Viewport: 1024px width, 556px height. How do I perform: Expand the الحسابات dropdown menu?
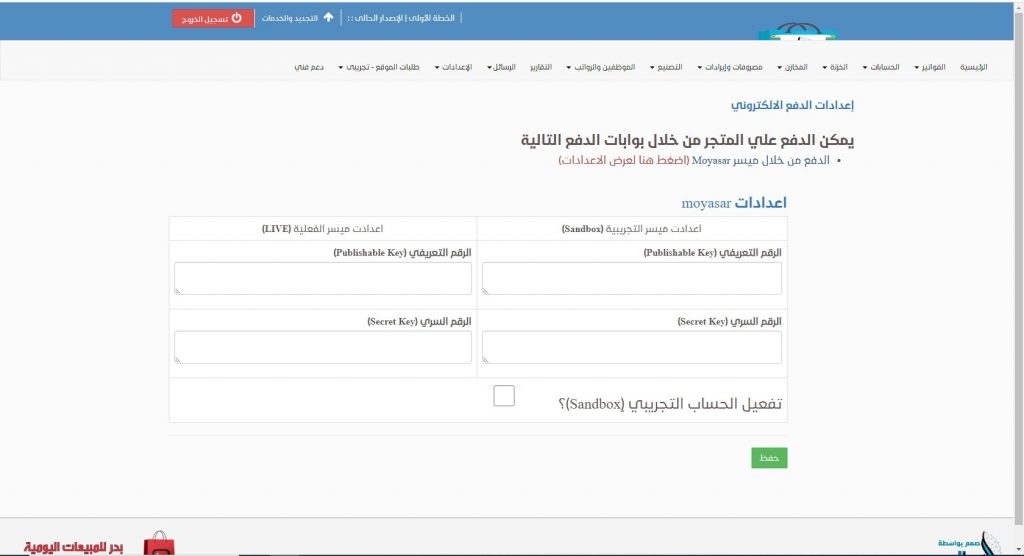[880, 67]
